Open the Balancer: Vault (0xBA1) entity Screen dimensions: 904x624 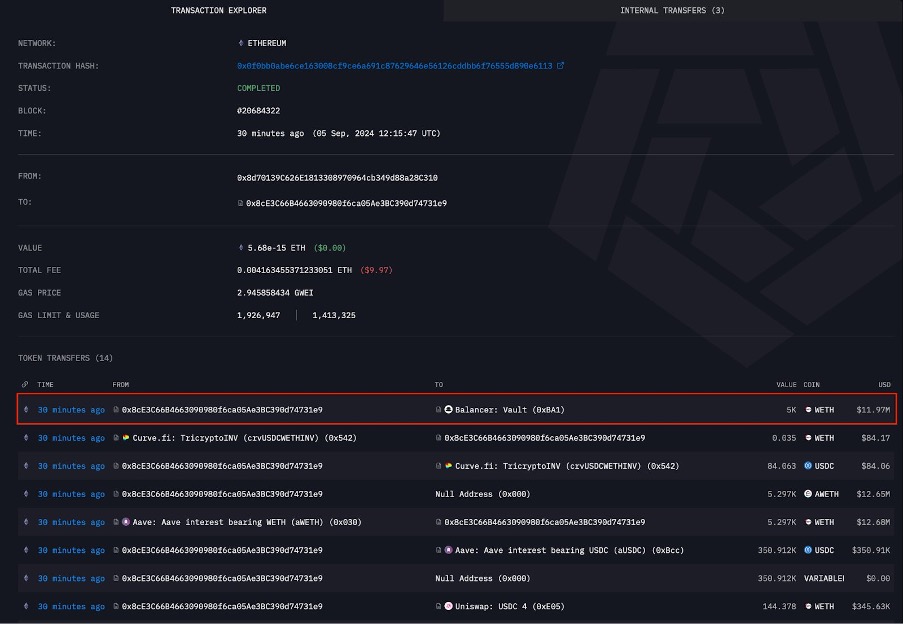(510, 410)
